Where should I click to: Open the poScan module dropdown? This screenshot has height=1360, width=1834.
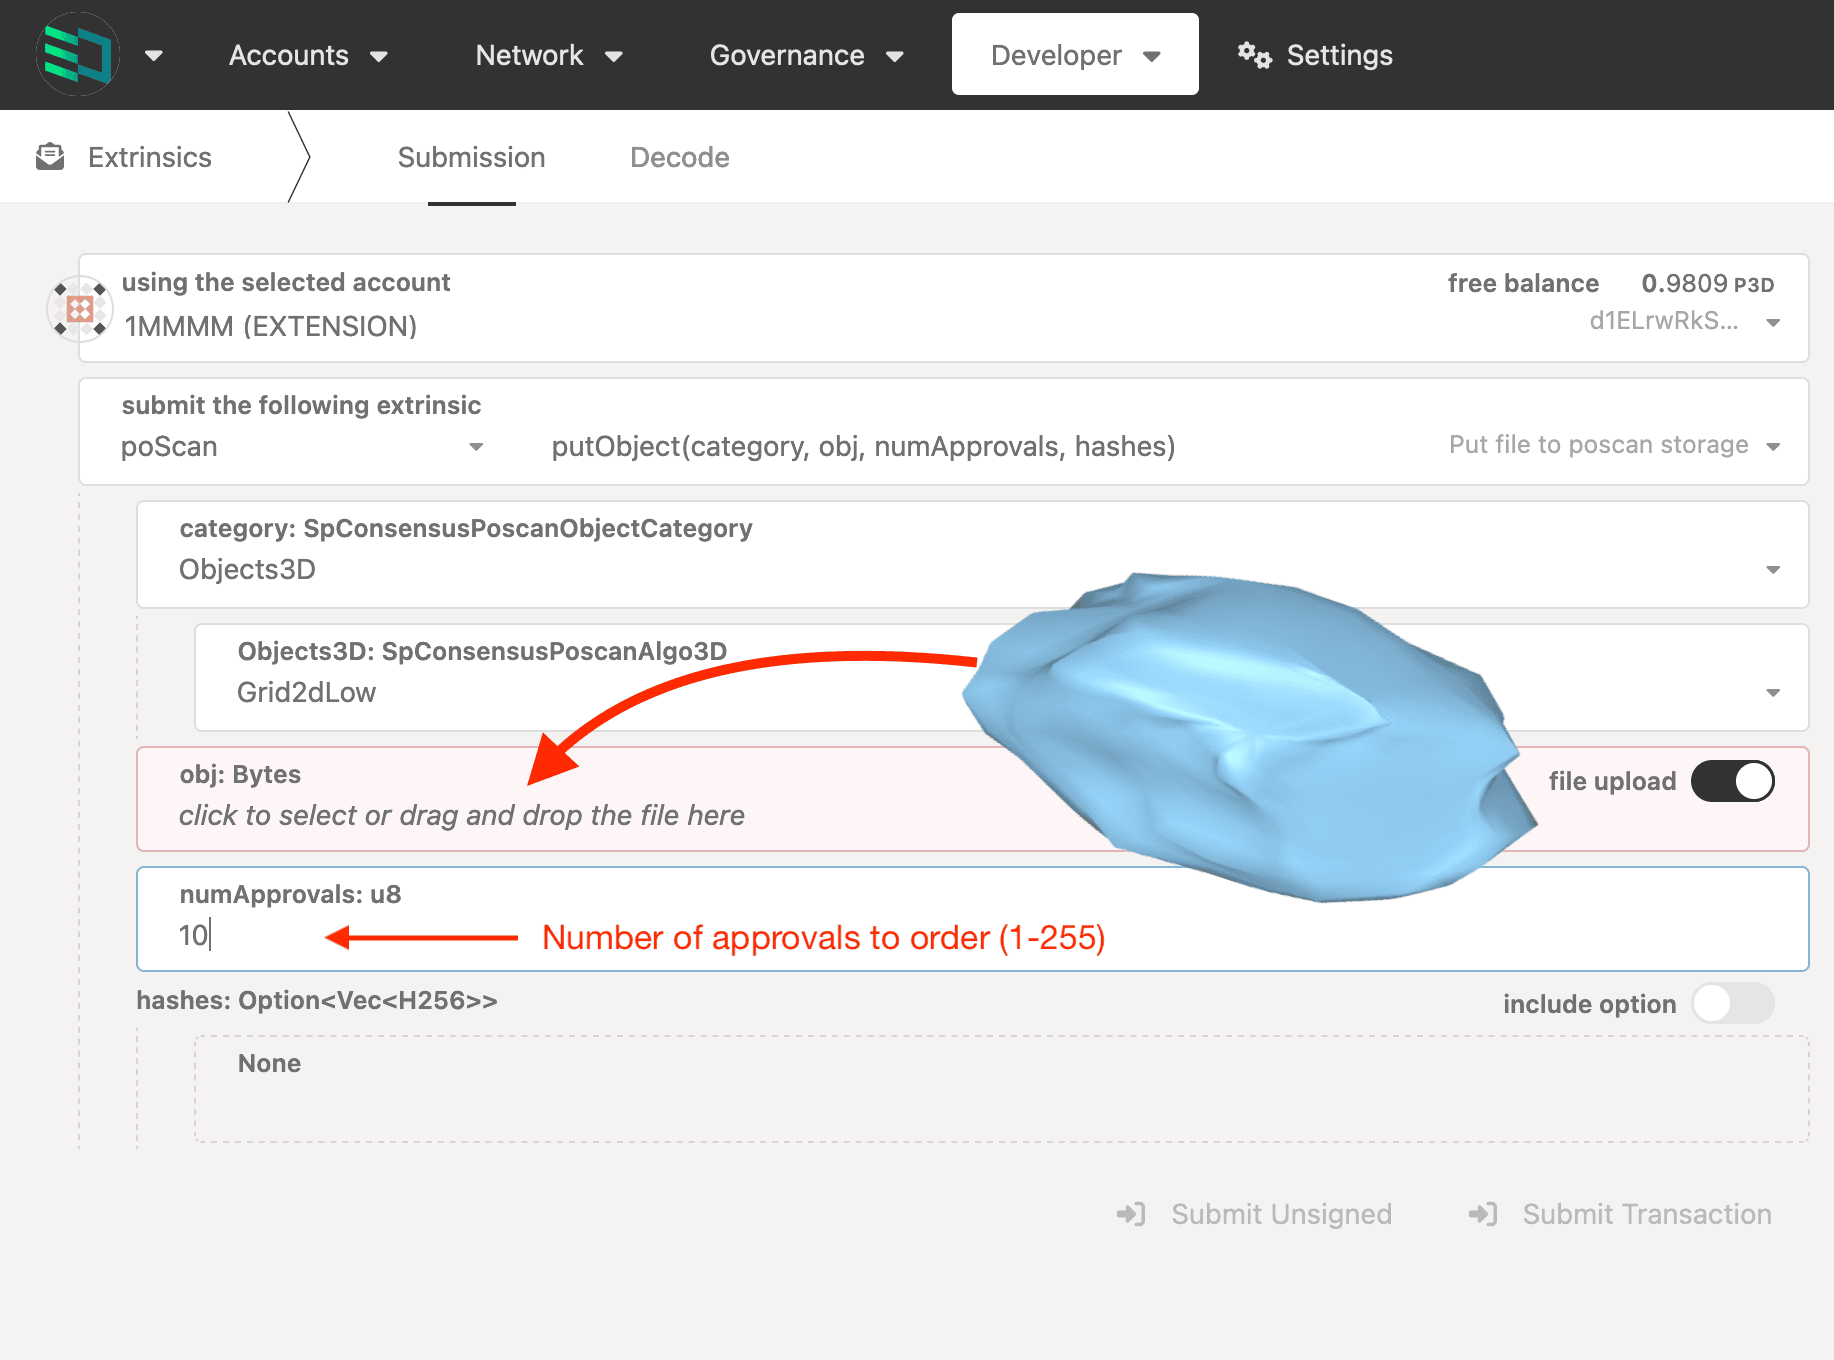pyautogui.click(x=476, y=447)
